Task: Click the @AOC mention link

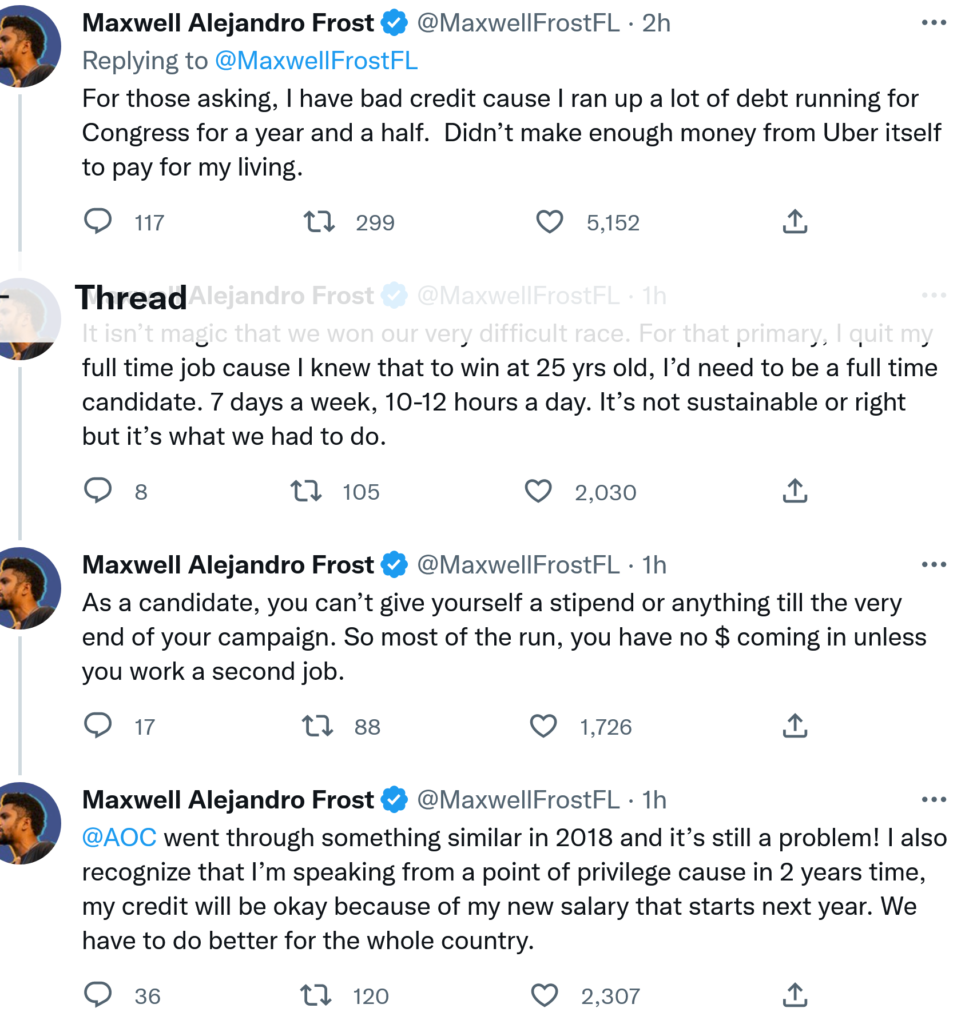Action: (x=119, y=838)
